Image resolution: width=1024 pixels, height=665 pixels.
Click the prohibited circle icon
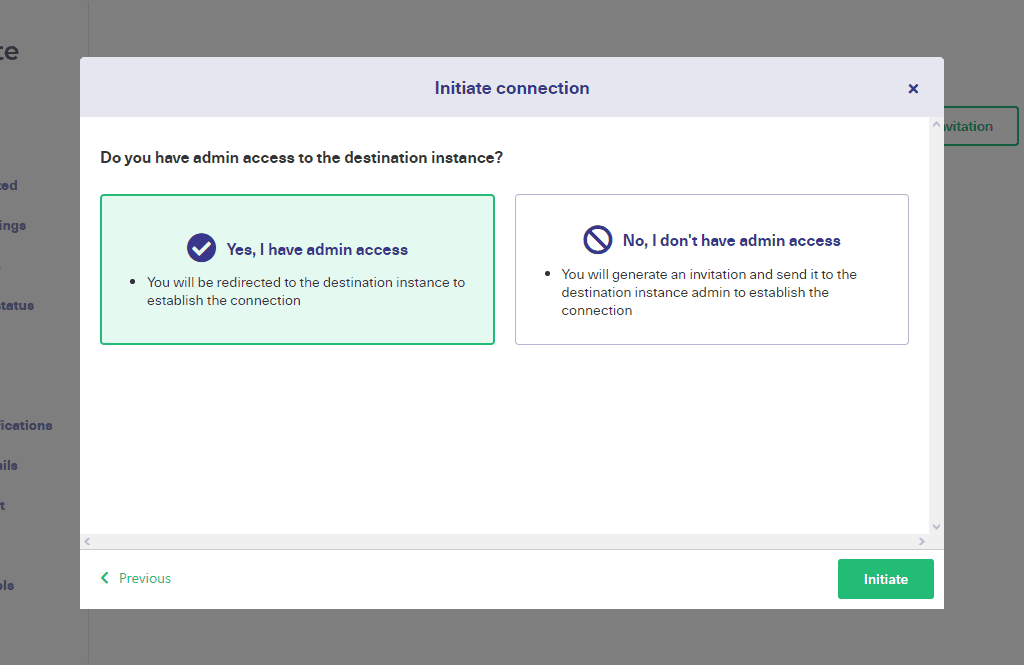(598, 240)
